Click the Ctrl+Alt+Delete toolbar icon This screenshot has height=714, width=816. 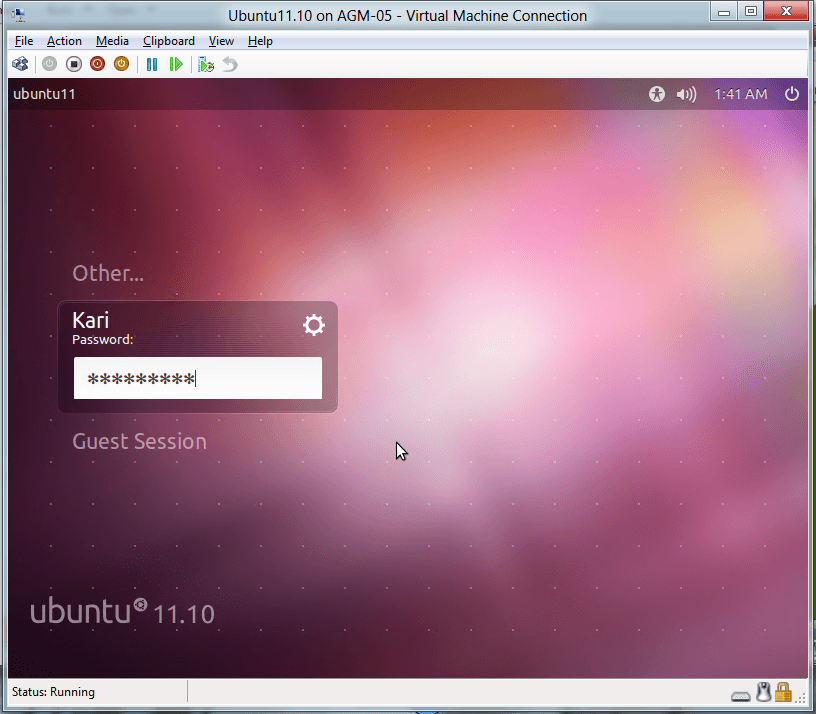[x=20, y=65]
